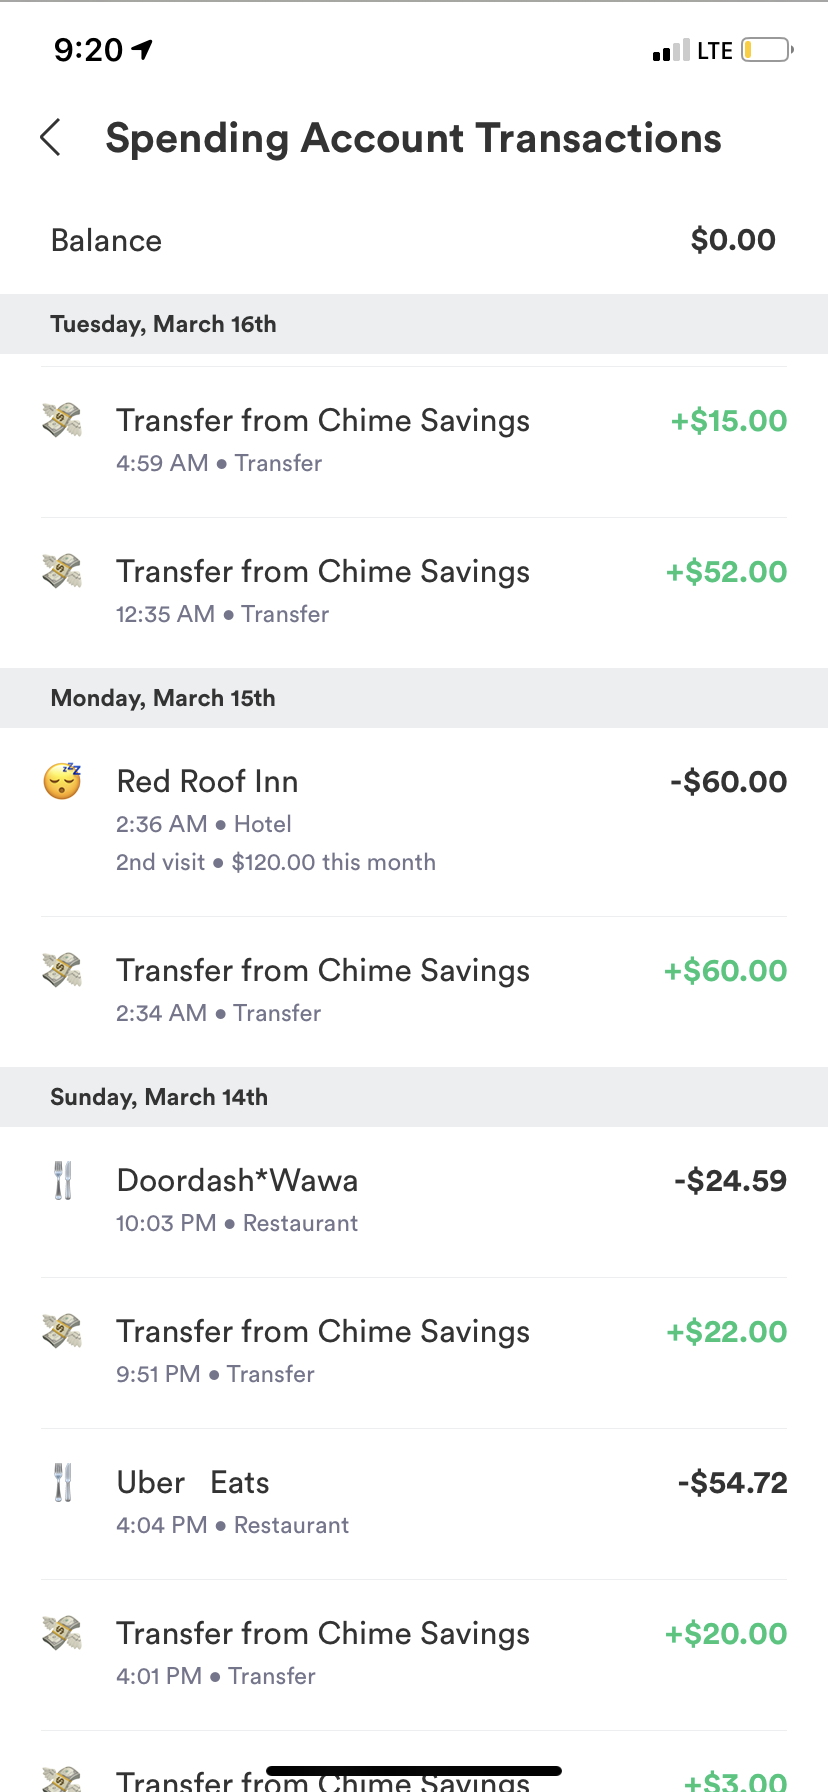
Task: Tap money icon beside +$52.00 transfer
Action: 62,571
